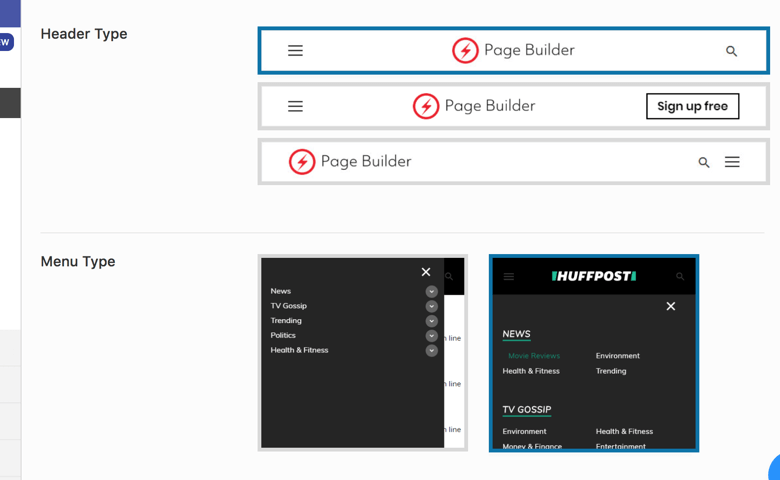Viewport: 780px width, 480px height.
Task: Click the Sign up free button
Action: (x=692, y=106)
